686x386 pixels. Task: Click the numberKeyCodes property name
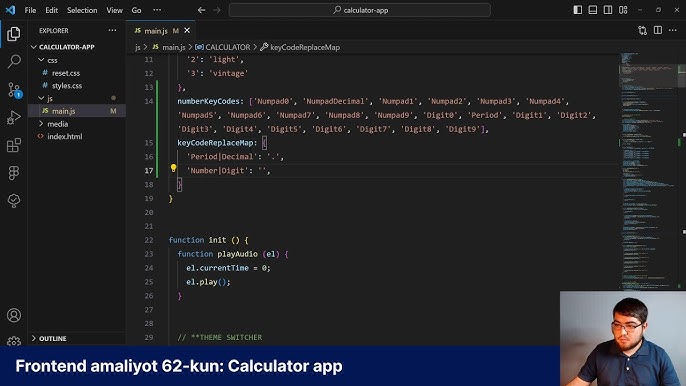click(x=208, y=101)
